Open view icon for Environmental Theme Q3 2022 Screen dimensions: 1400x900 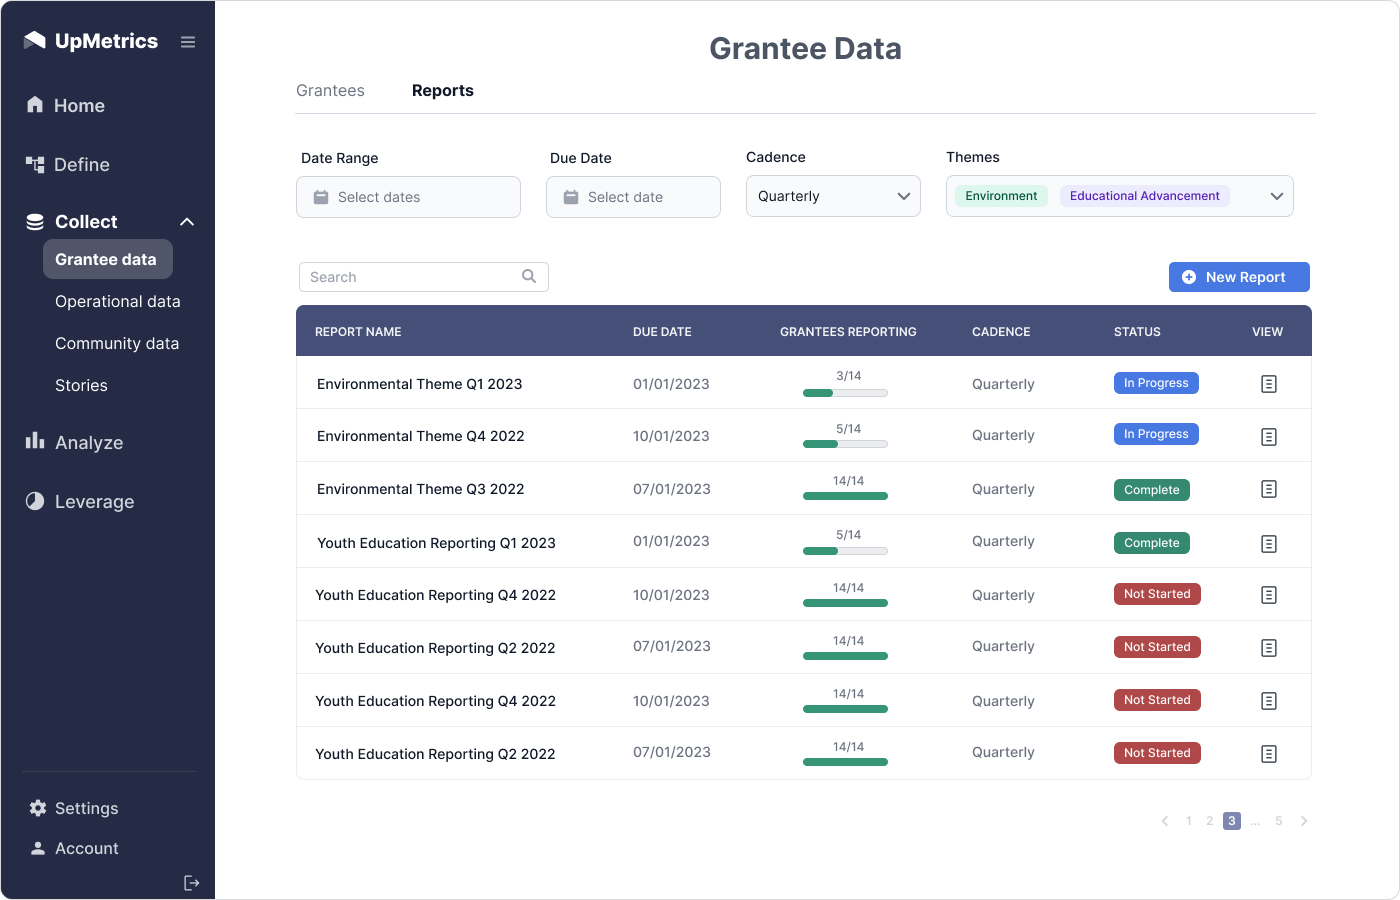pyautogui.click(x=1268, y=489)
